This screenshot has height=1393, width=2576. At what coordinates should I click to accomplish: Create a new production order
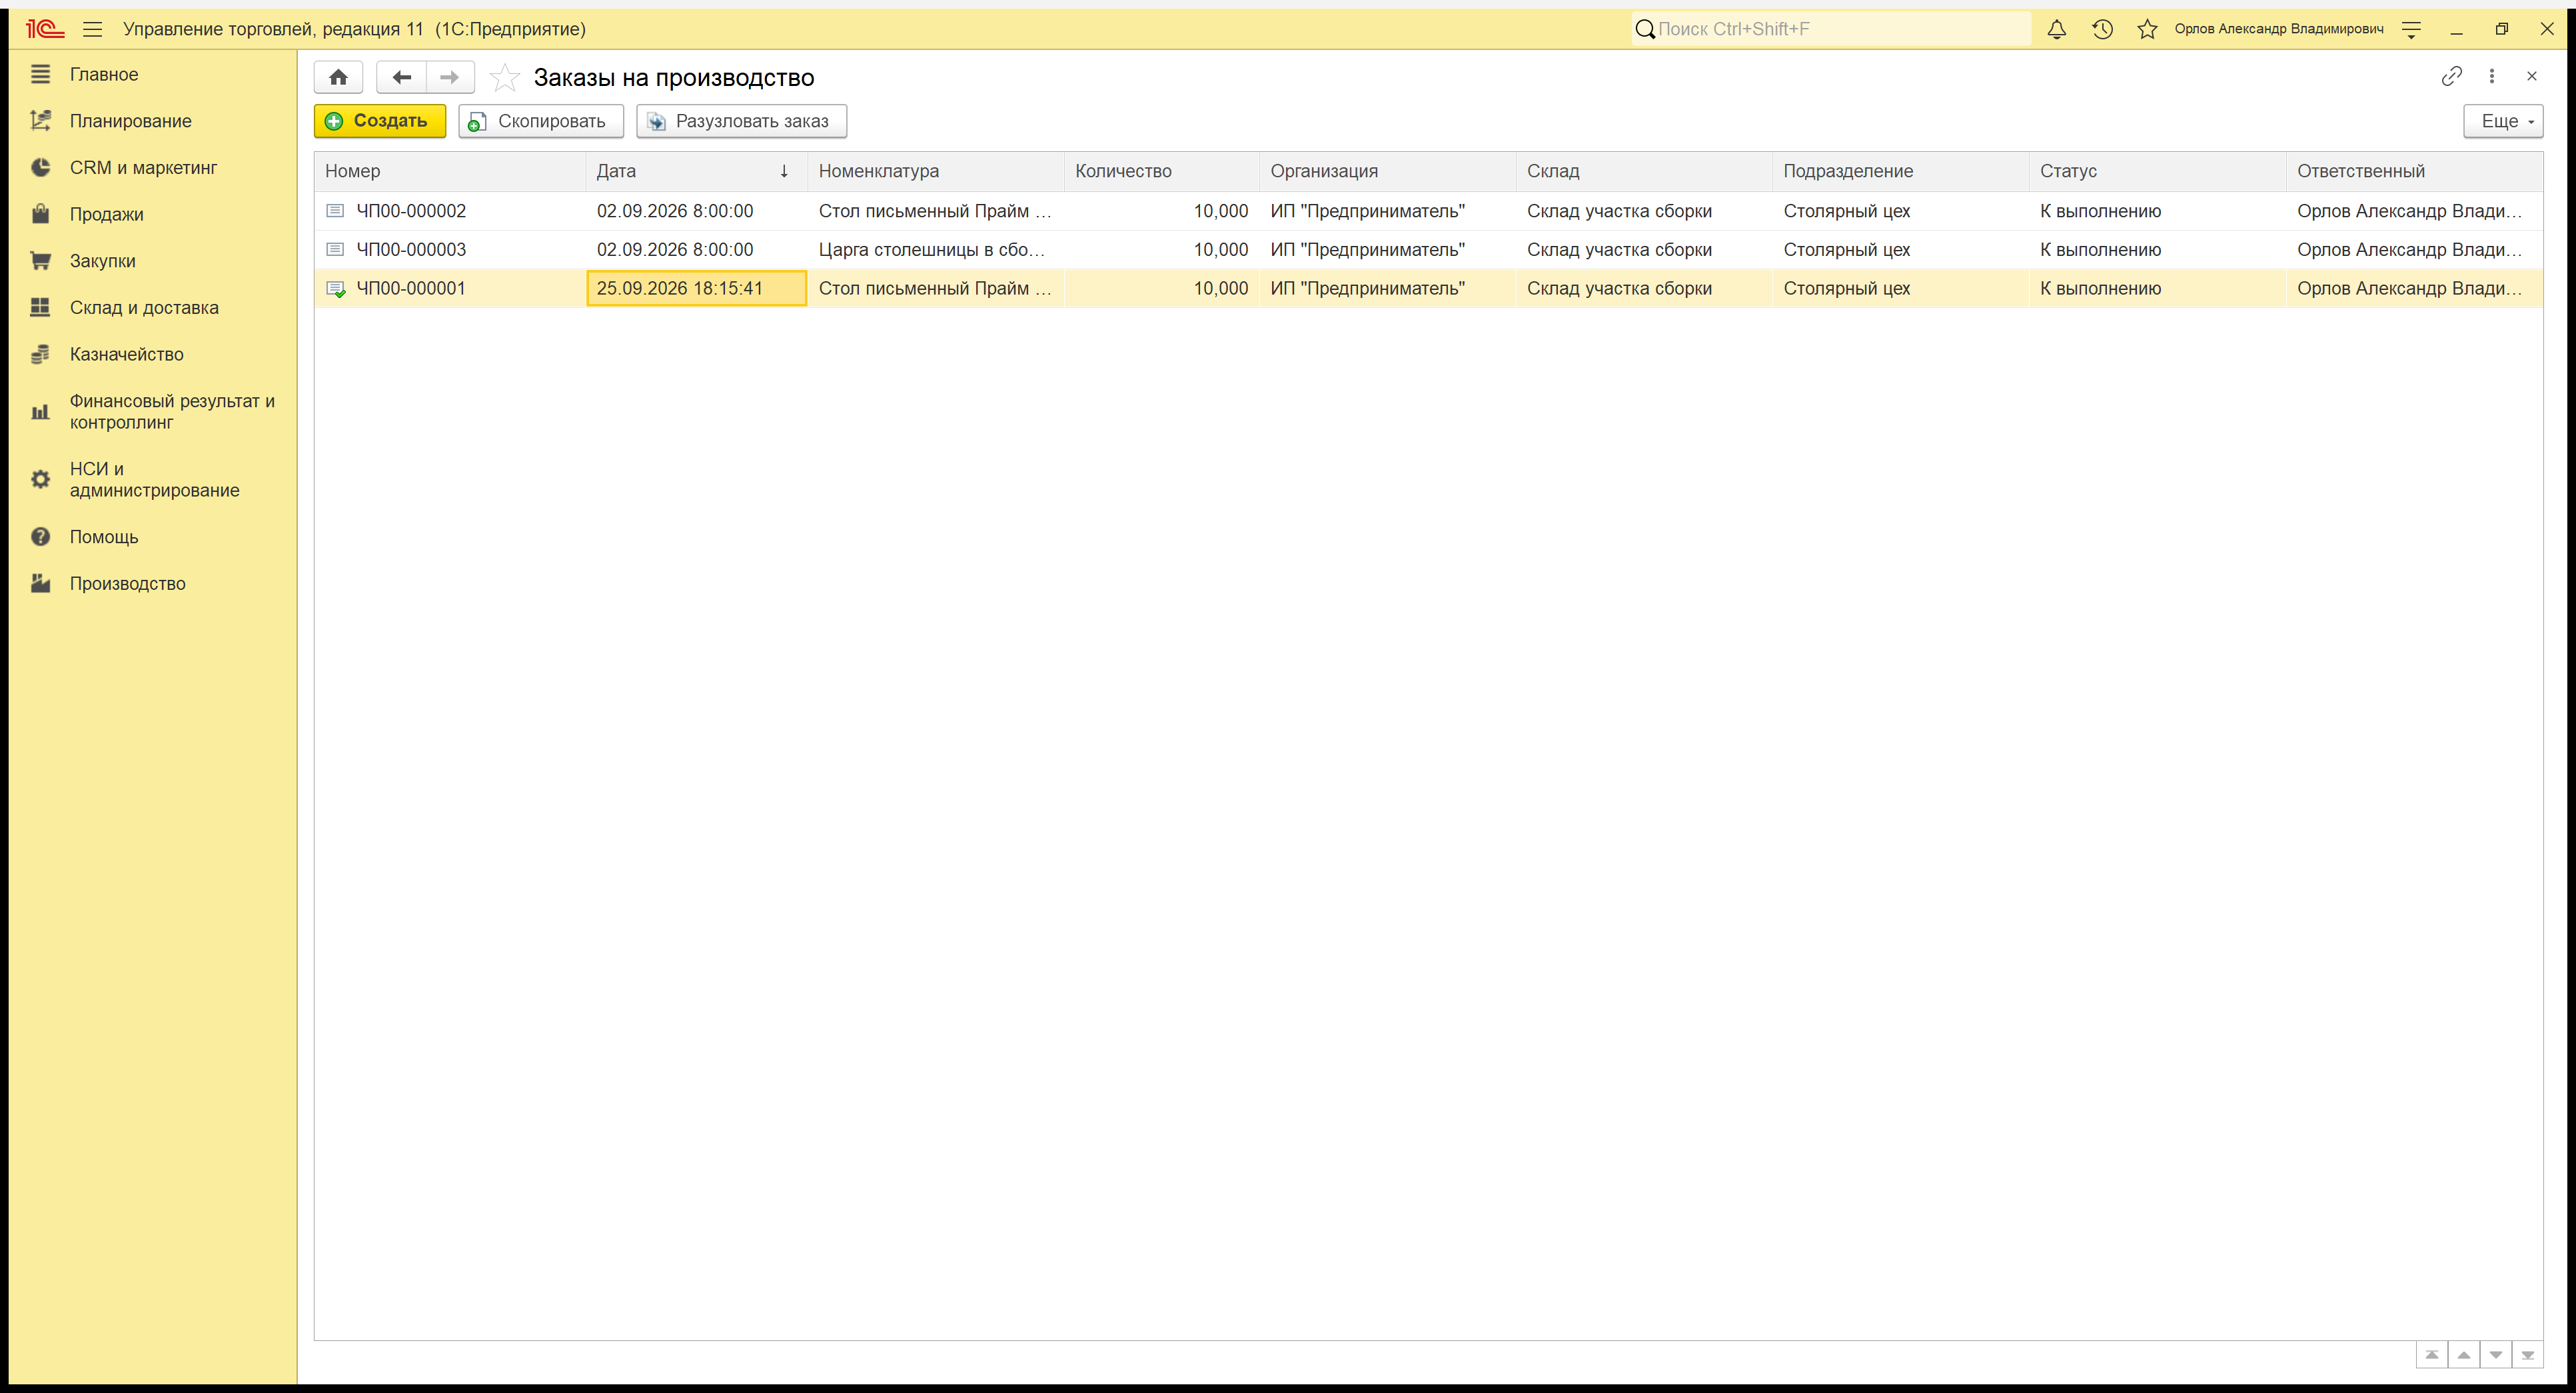click(x=380, y=121)
